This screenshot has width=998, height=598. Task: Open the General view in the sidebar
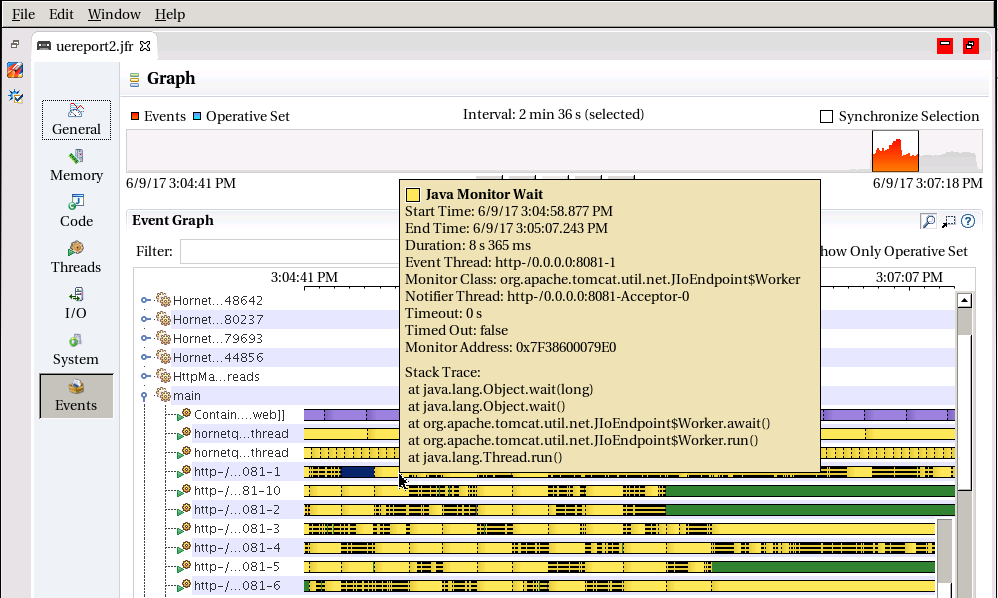75,119
